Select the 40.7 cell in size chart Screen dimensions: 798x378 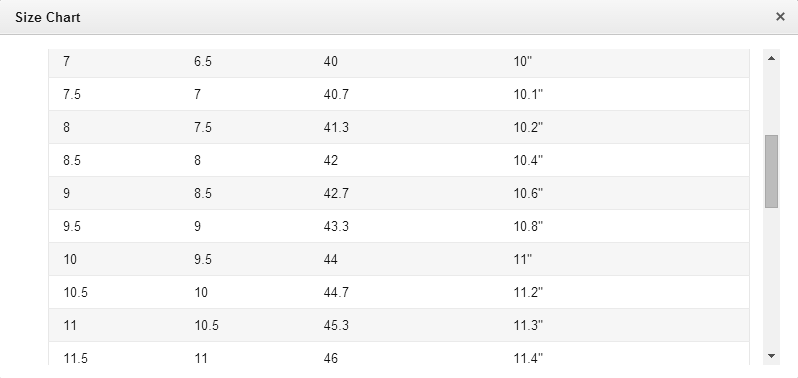click(336, 94)
